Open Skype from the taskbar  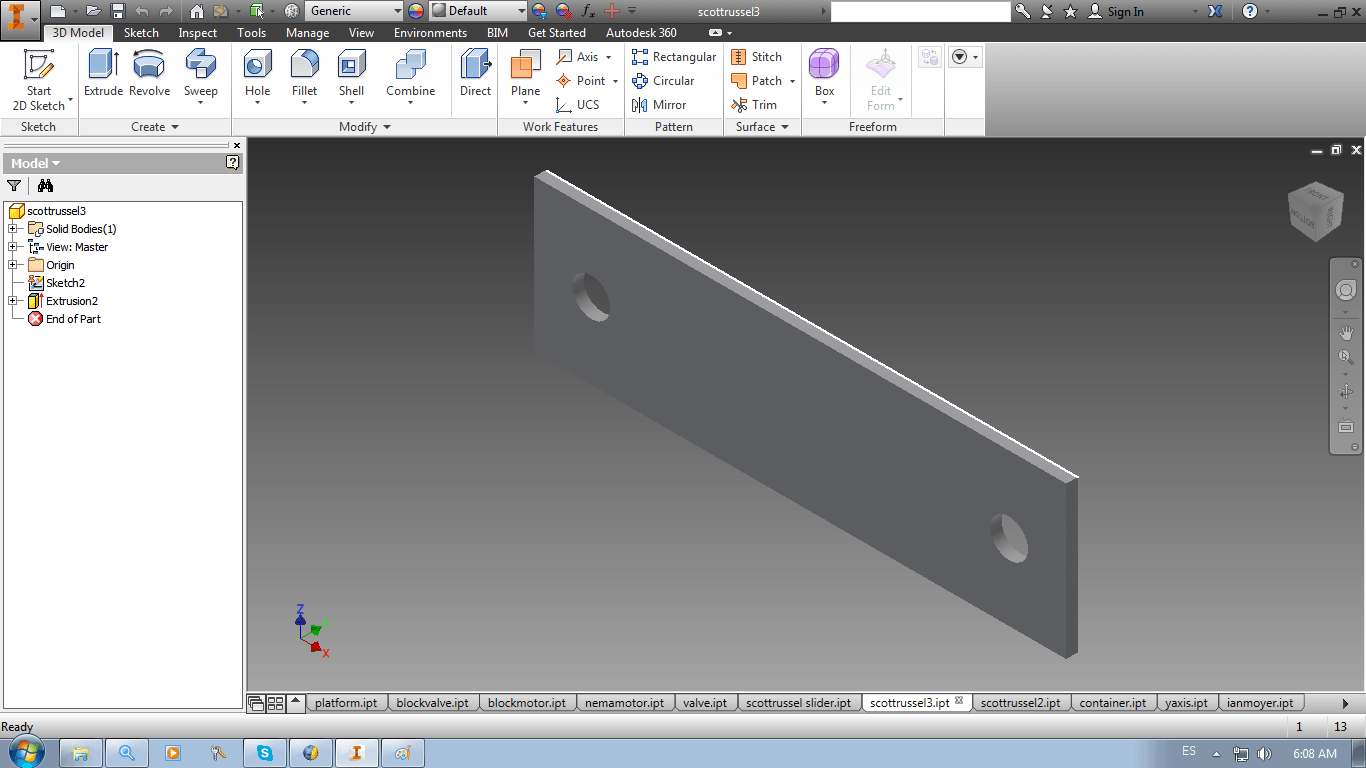(265, 753)
